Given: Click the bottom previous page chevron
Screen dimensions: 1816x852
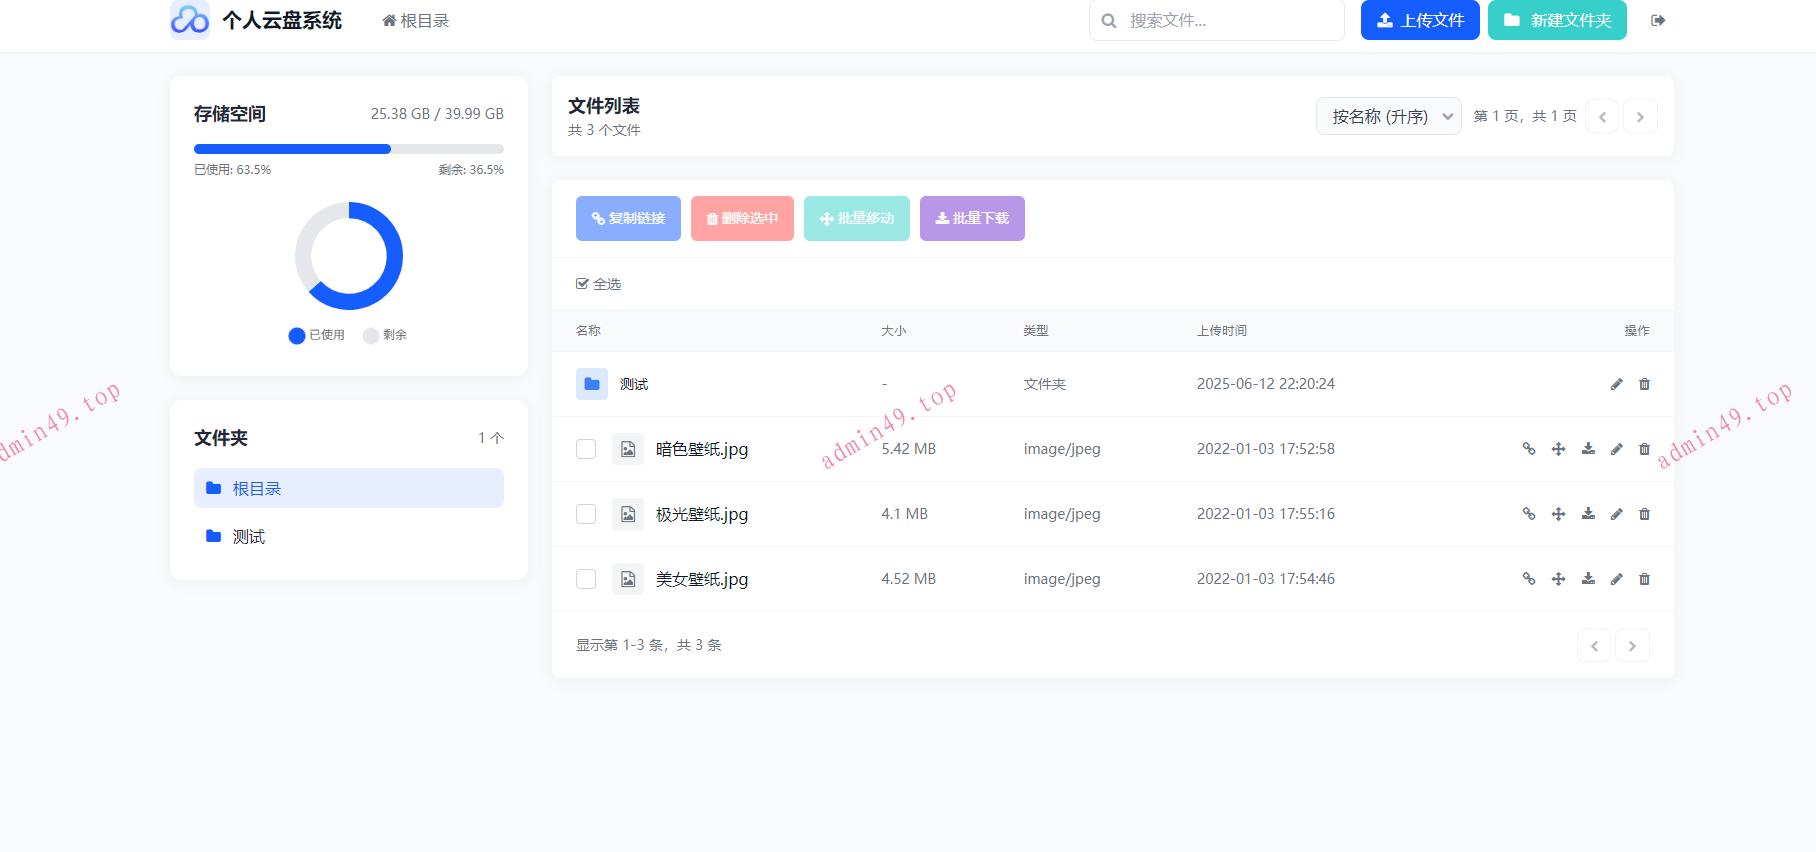Looking at the screenshot, I should (x=1594, y=646).
